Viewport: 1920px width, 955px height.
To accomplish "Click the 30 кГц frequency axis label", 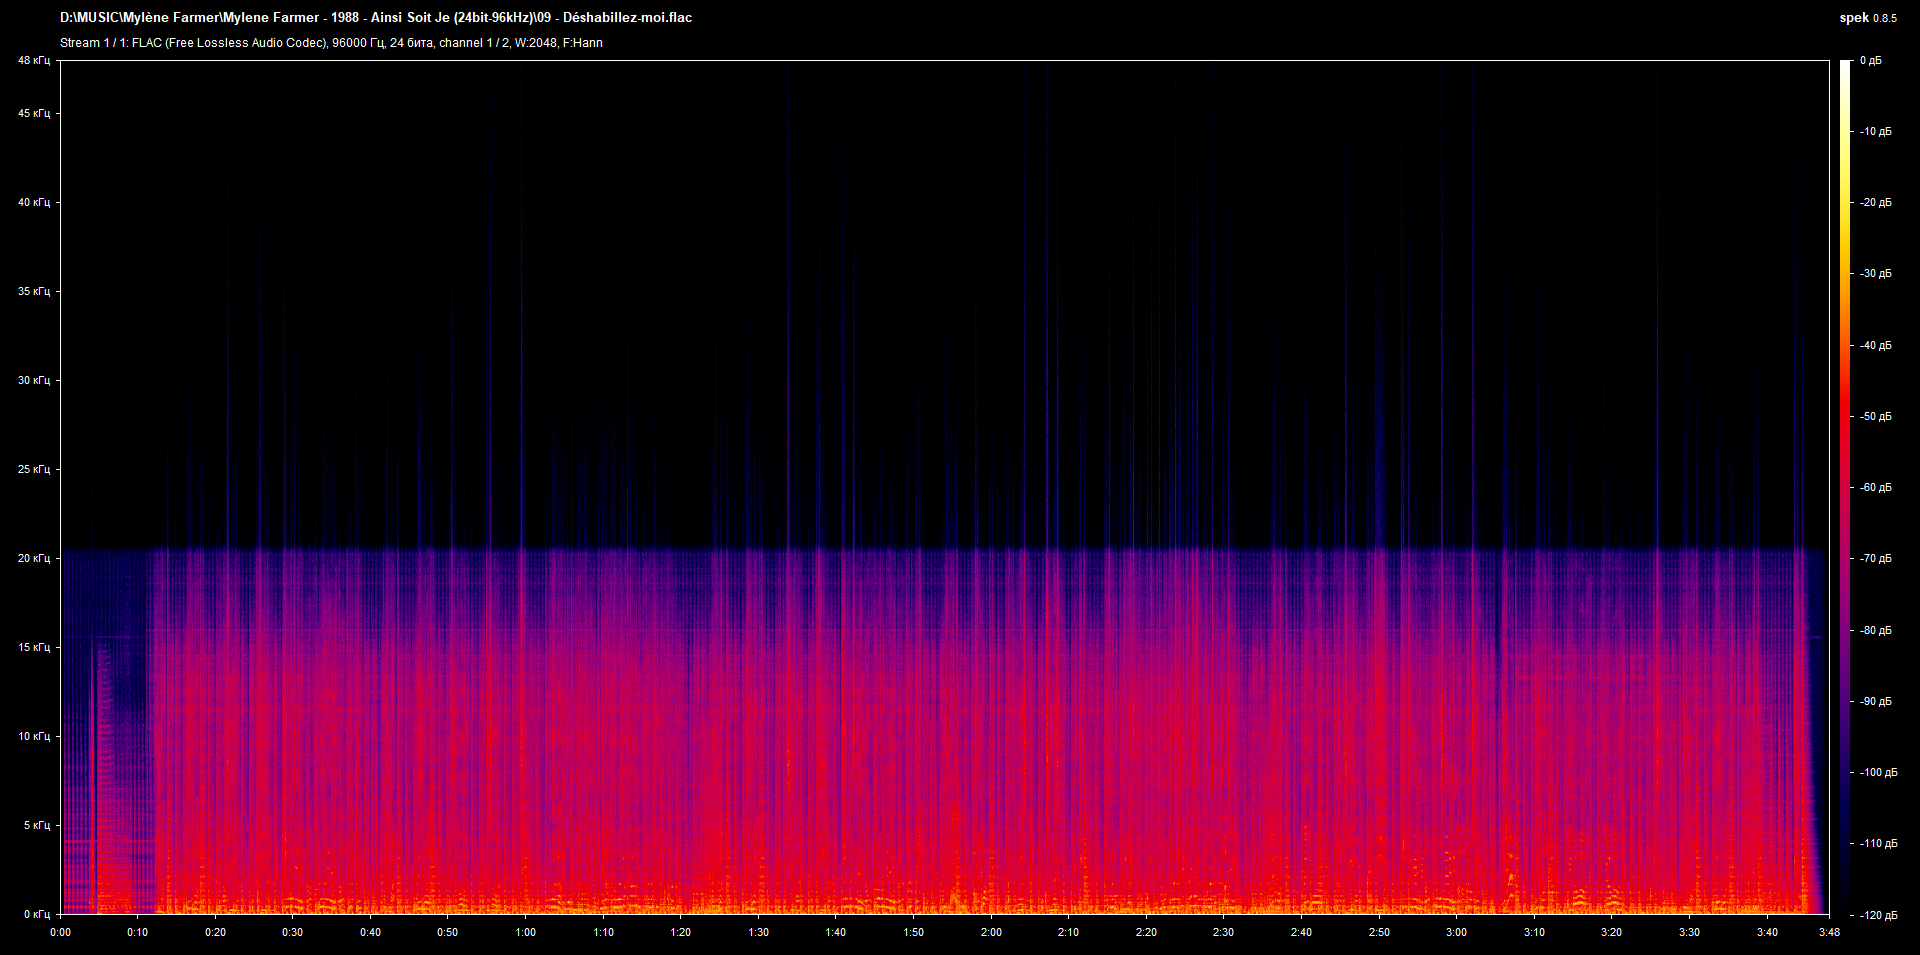I will (x=34, y=381).
